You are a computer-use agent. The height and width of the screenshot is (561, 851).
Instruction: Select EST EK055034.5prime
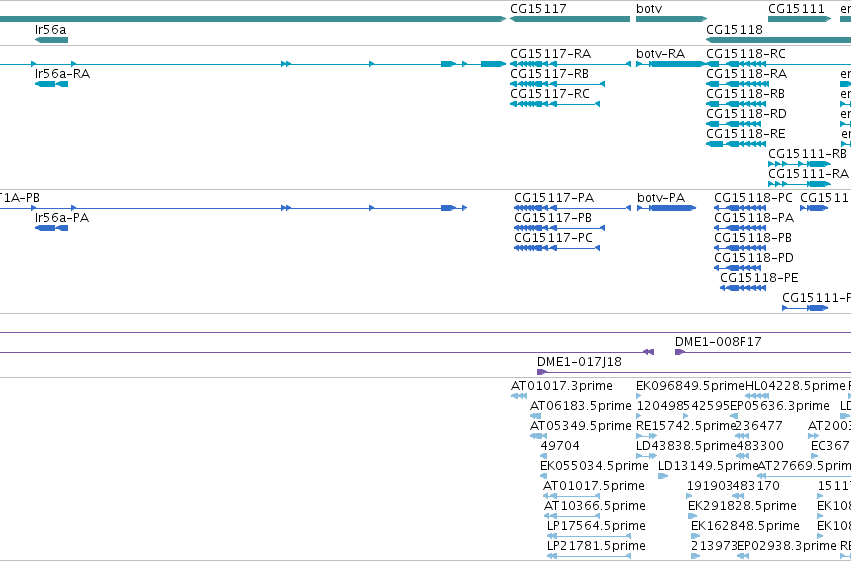(594, 466)
